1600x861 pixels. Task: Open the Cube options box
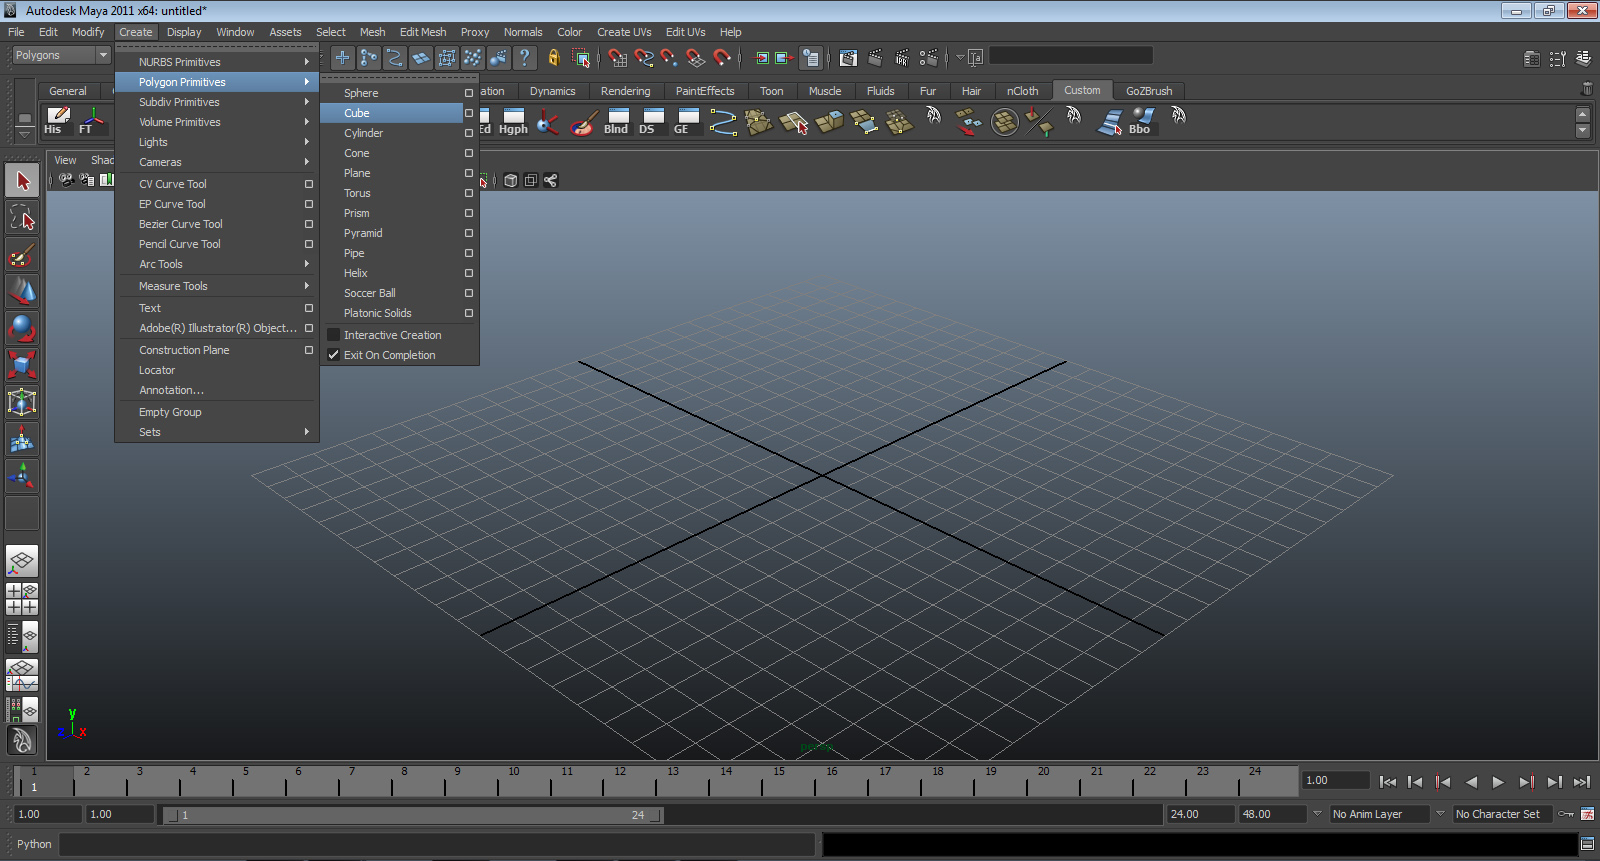click(x=468, y=113)
